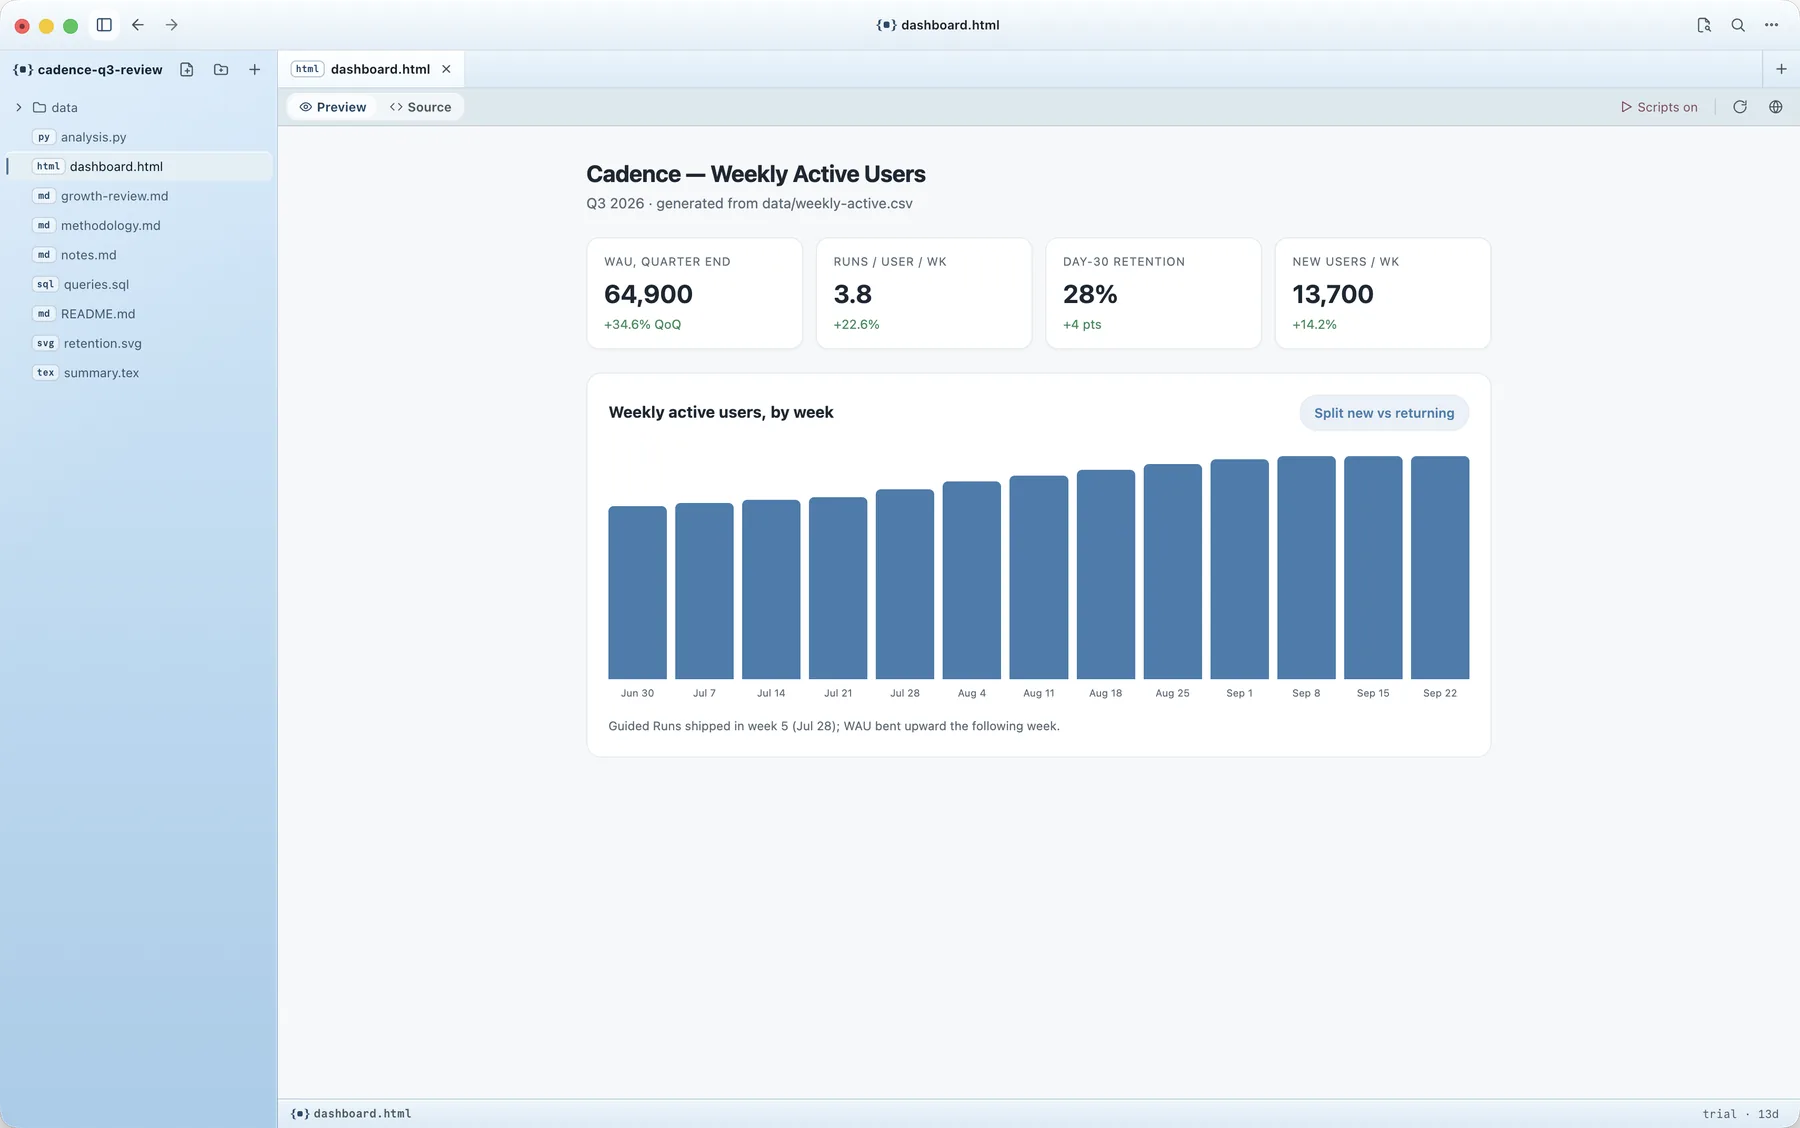
Task: Click the Jun 30 bar in chart
Action: point(637,592)
